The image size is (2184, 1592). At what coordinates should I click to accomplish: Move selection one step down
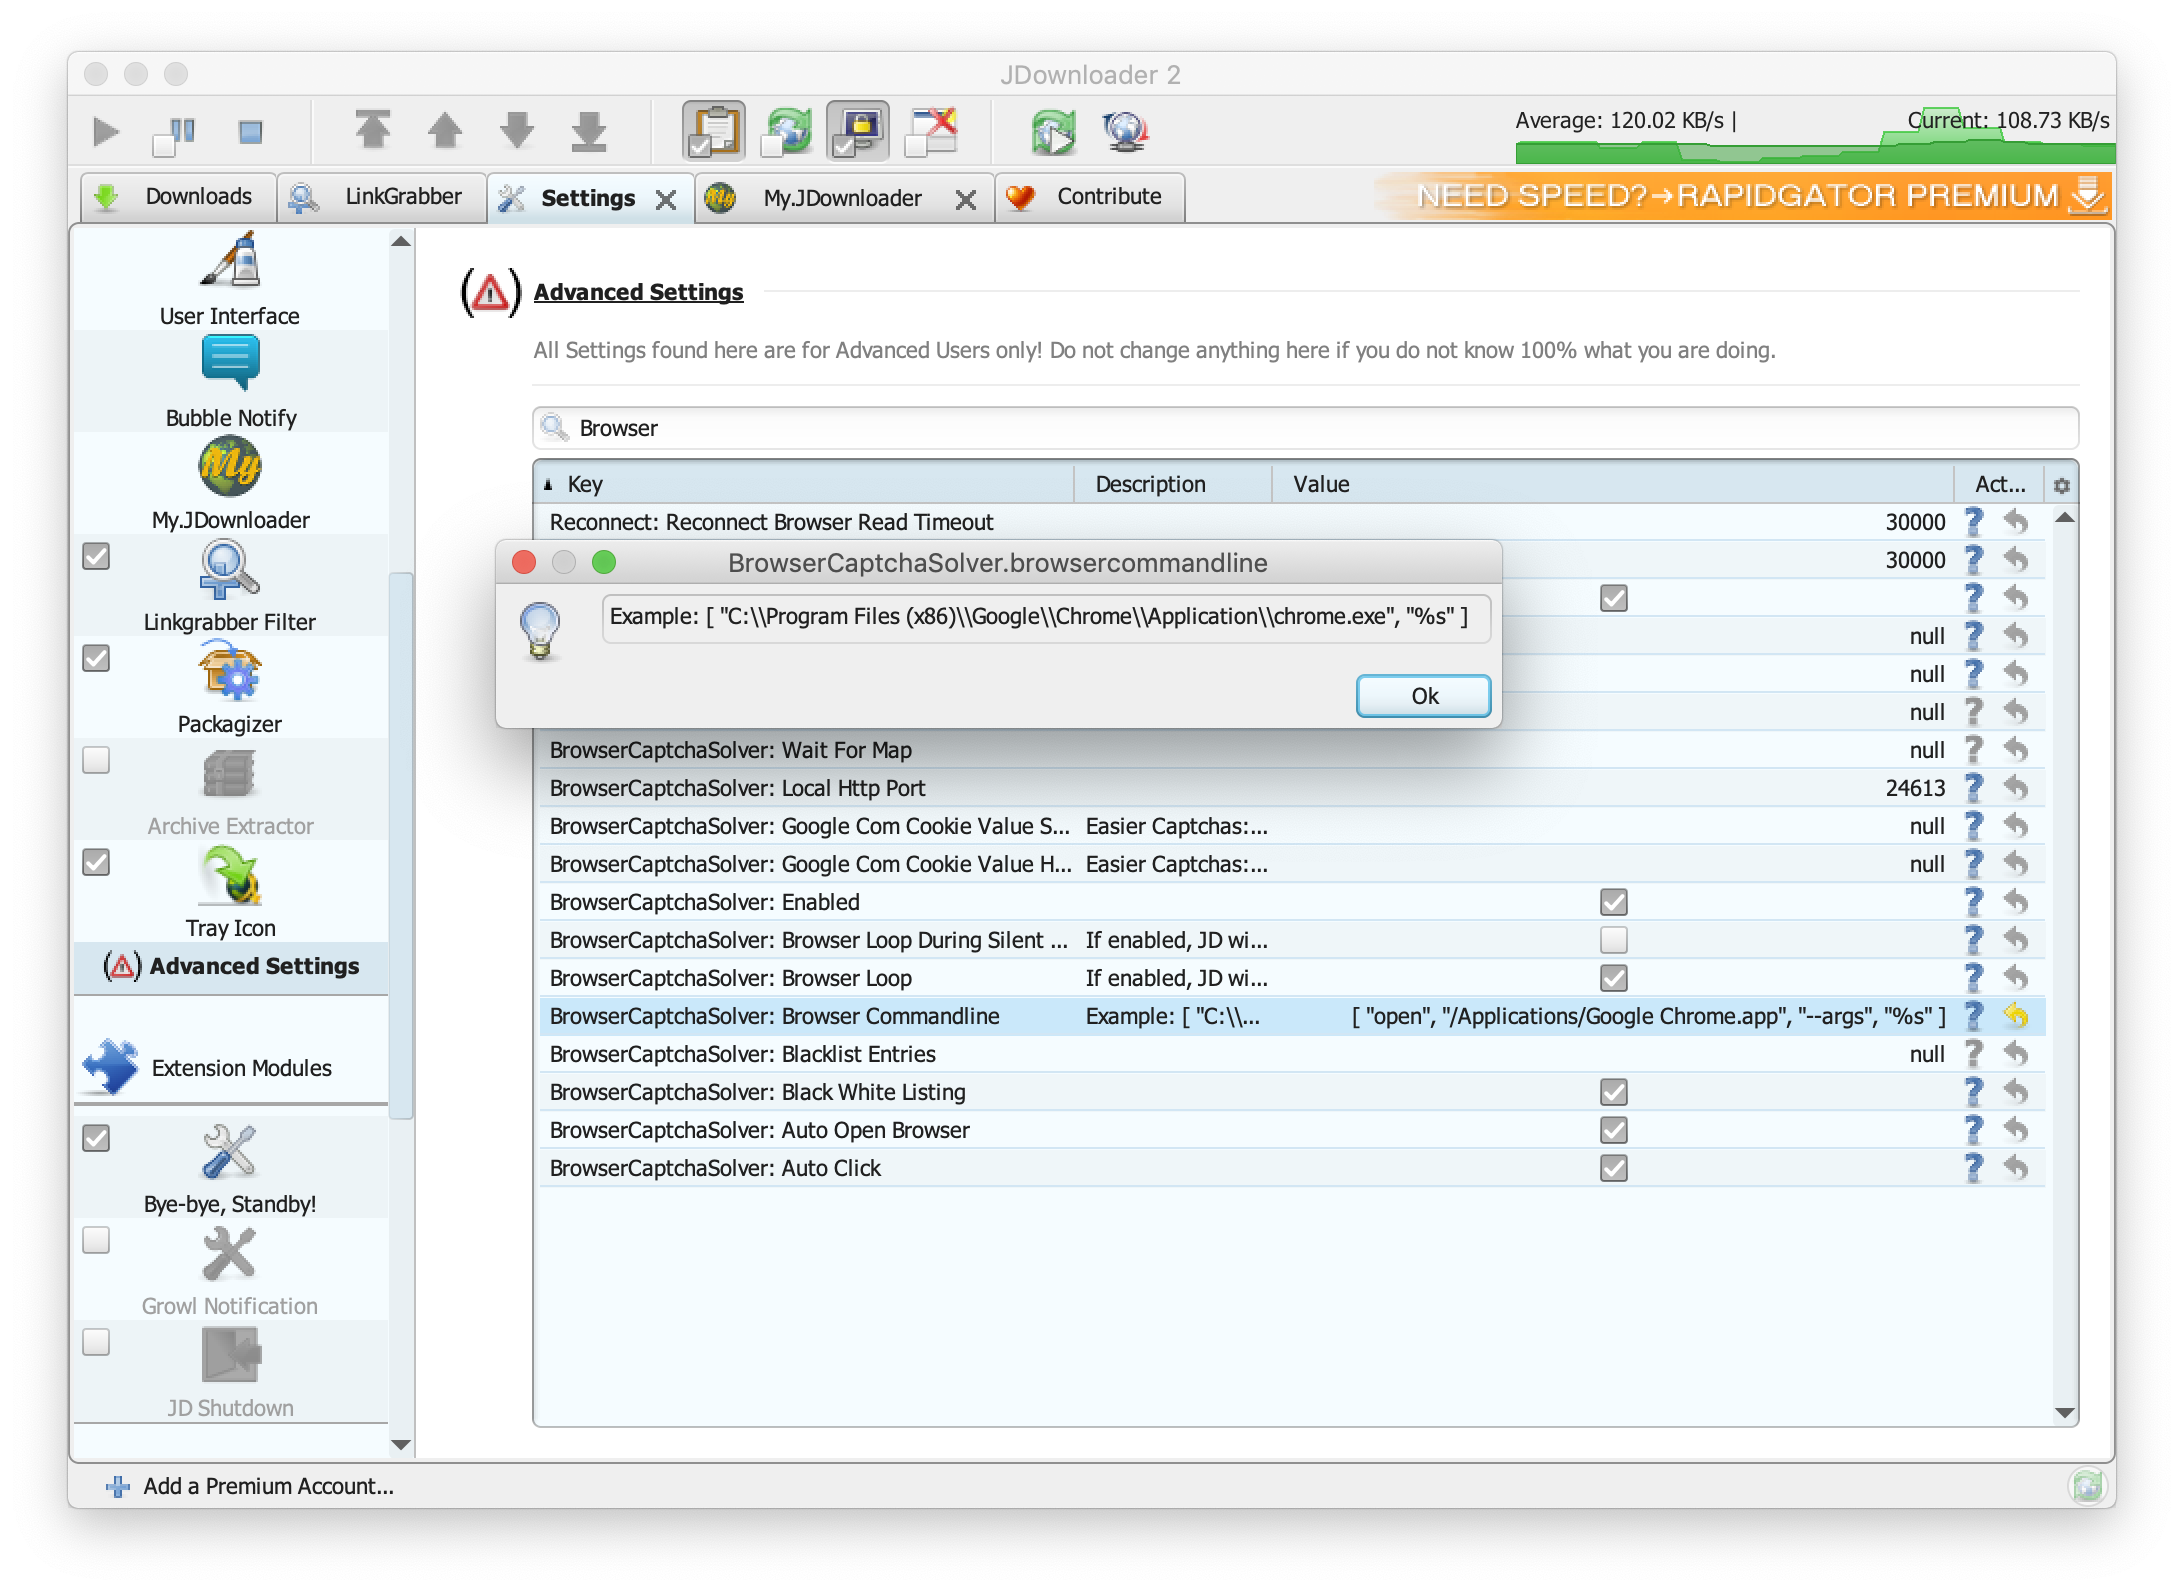tap(517, 131)
